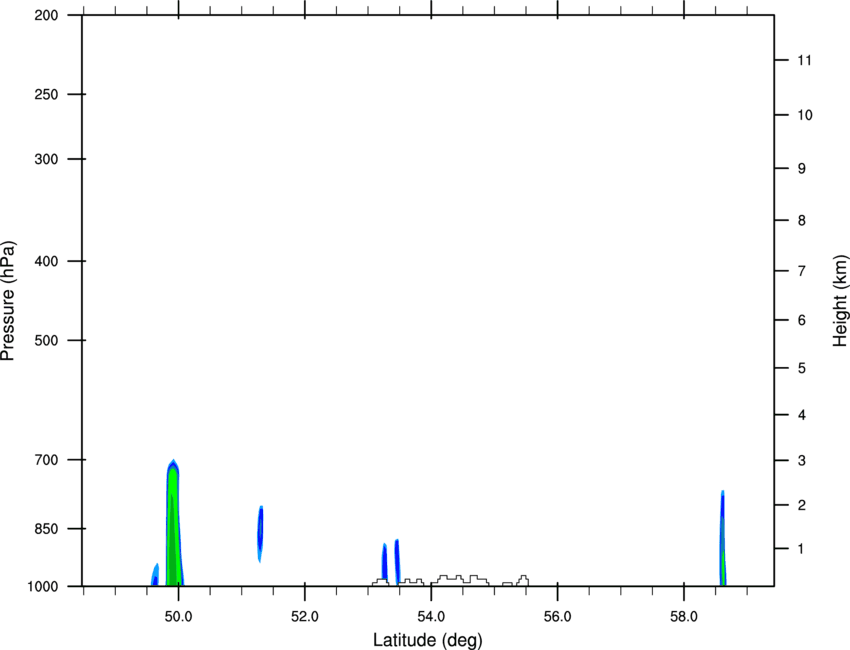Click the 300 pressure tick label
The width and height of the screenshot is (850, 650).
pyautogui.click(x=47, y=159)
